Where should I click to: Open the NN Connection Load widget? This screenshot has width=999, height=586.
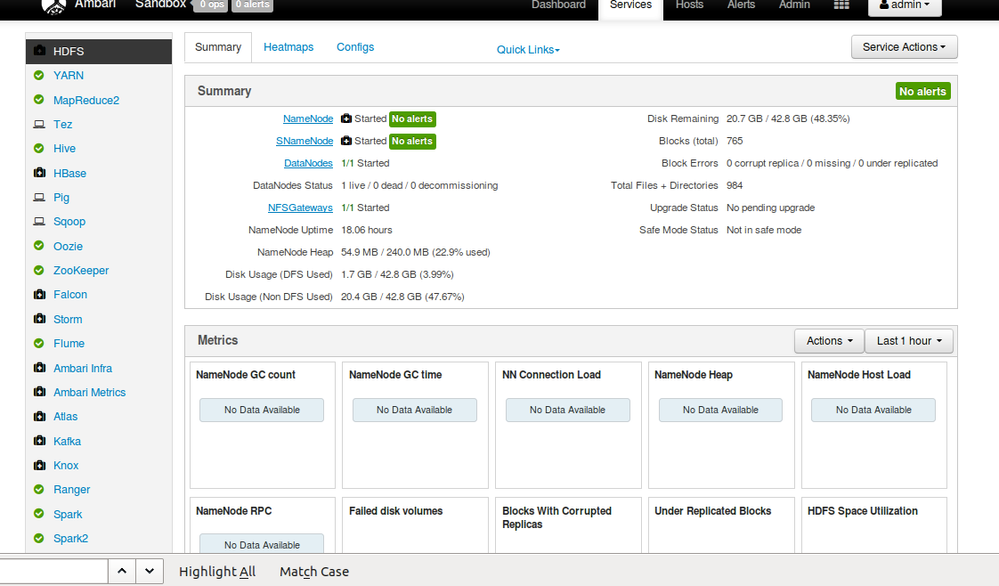click(x=568, y=425)
